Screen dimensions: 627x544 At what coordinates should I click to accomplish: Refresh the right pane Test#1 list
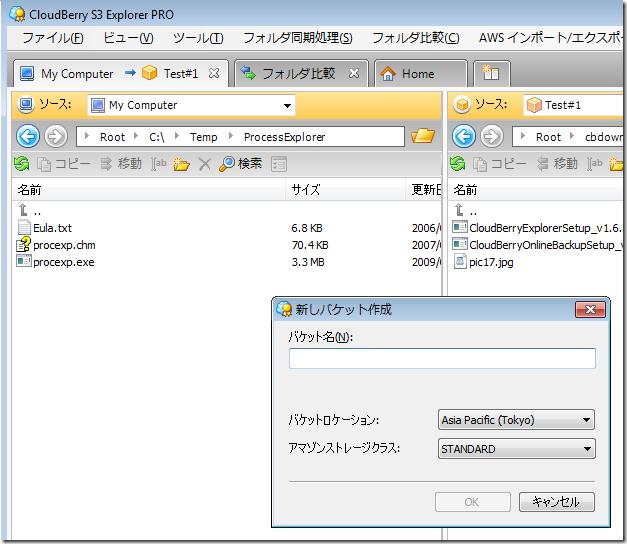click(x=457, y=164)
